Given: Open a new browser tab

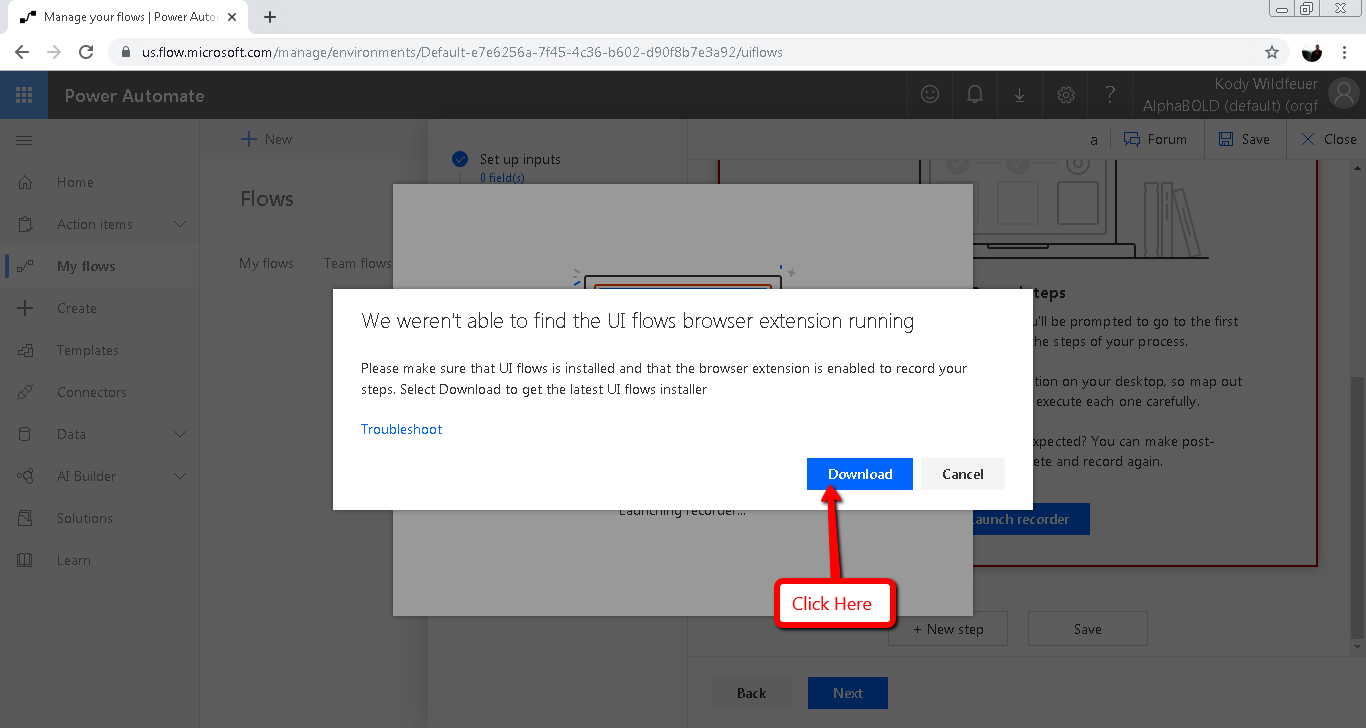Looking at the screenshot, I should (x=270, y=17).
